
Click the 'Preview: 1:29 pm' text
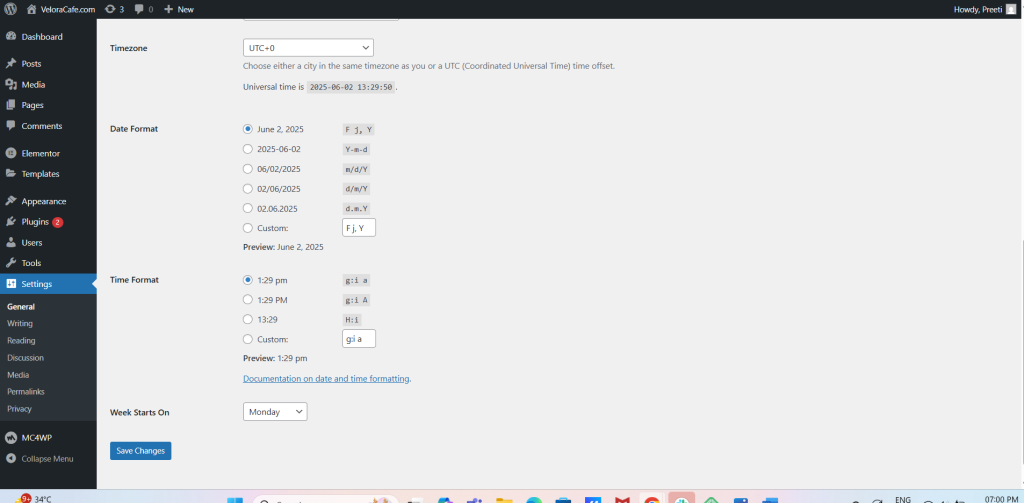pos(275,358)
